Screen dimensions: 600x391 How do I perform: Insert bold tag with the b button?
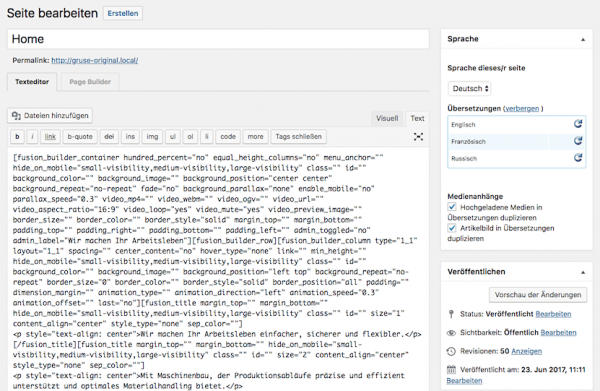click(17, 137)
